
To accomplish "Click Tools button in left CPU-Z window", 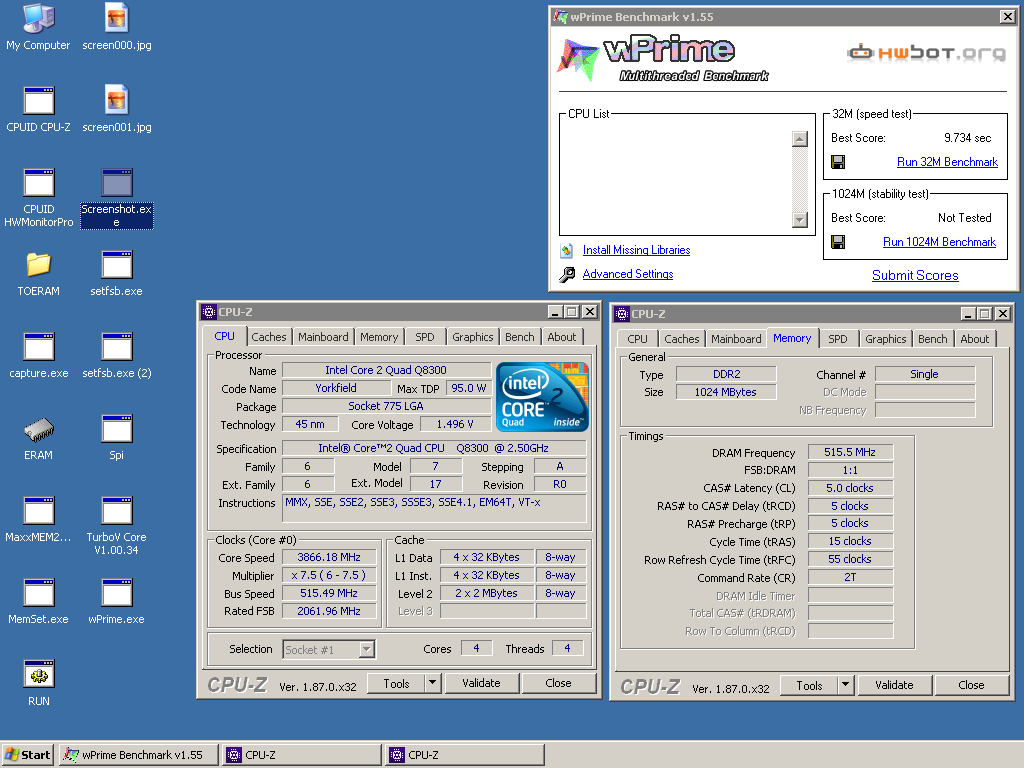I will (x=396, y=683).
